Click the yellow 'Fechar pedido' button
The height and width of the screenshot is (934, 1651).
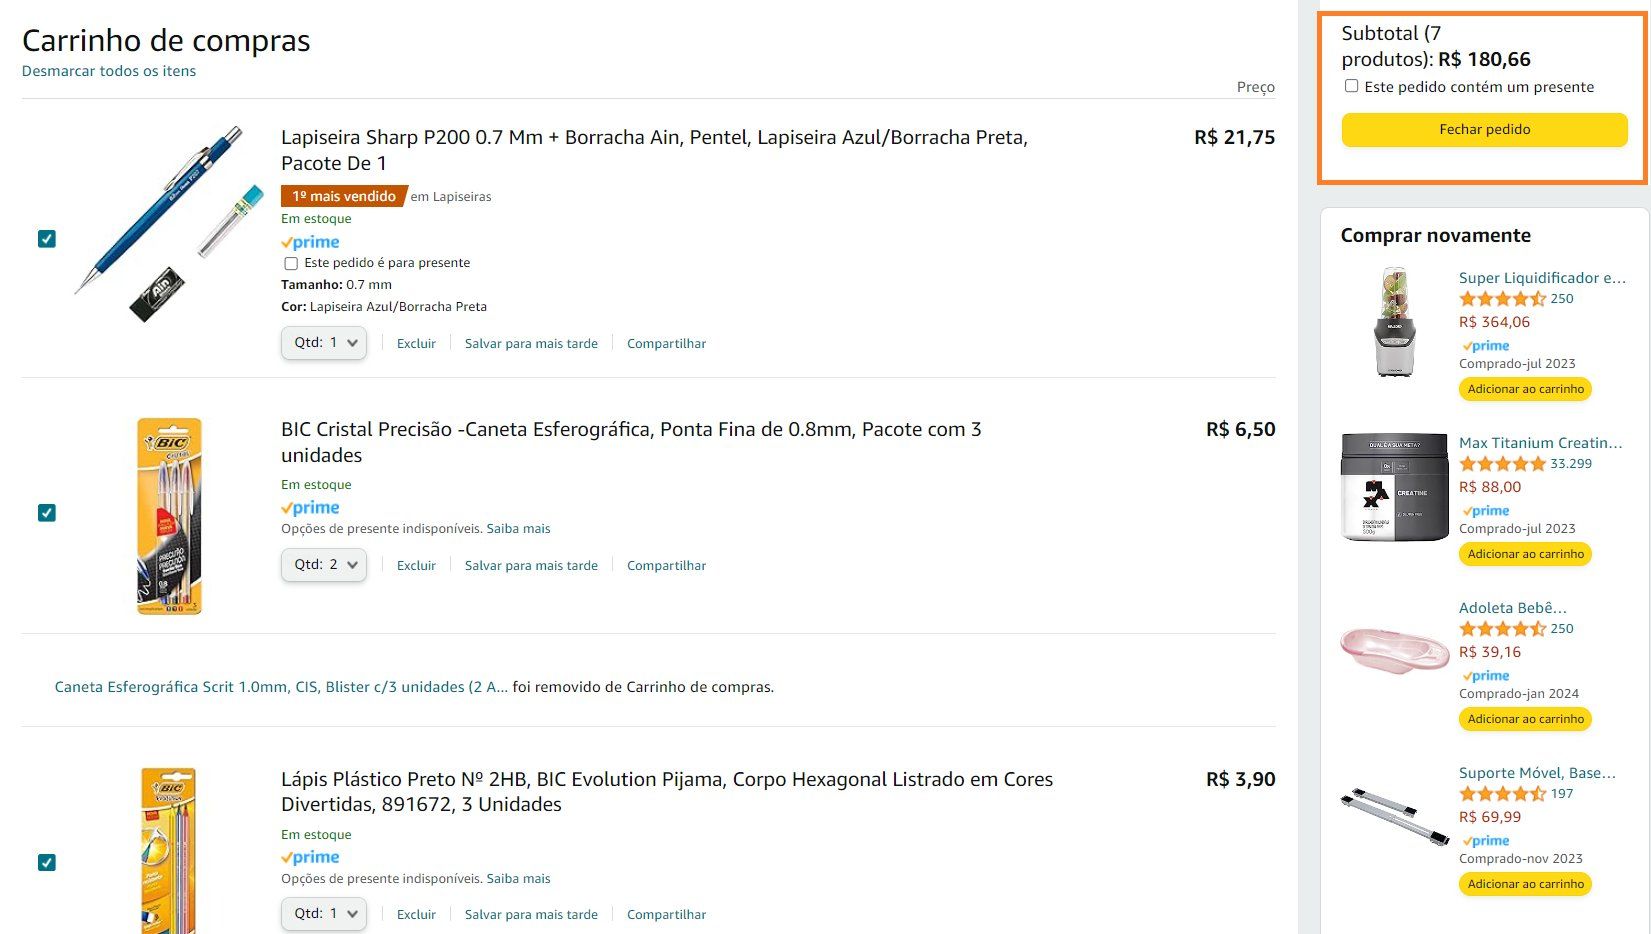click(x=1484, y=130)
